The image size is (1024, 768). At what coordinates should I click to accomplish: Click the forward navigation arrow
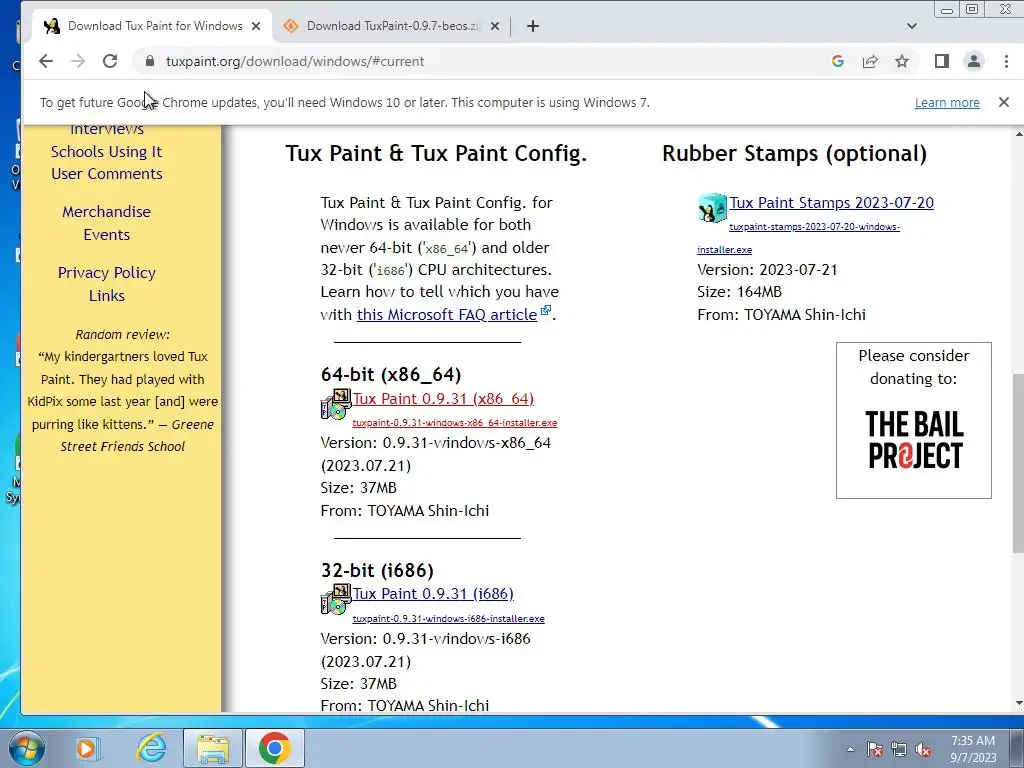point(78,61)
